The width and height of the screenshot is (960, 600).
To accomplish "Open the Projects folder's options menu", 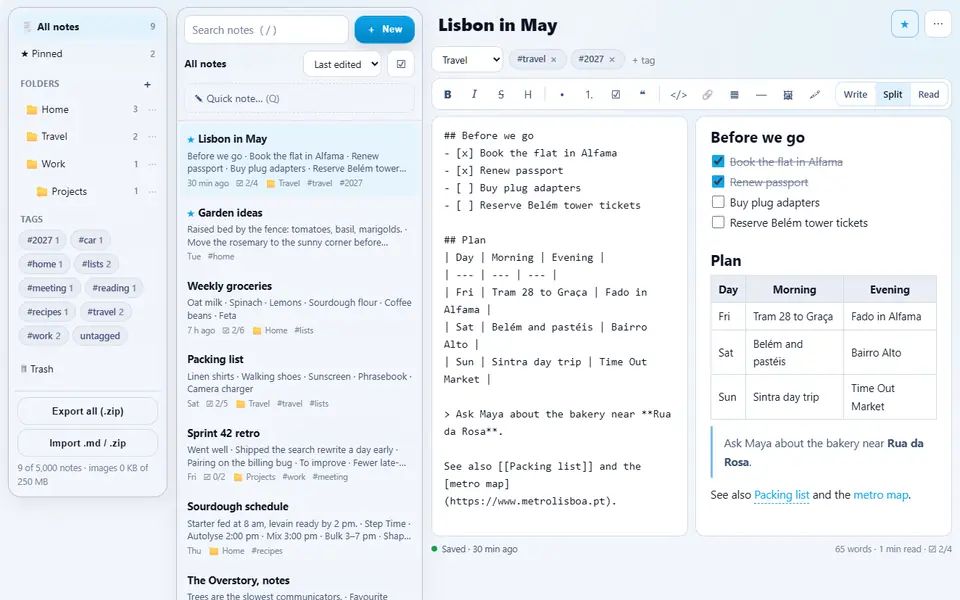I will point(152,192).
